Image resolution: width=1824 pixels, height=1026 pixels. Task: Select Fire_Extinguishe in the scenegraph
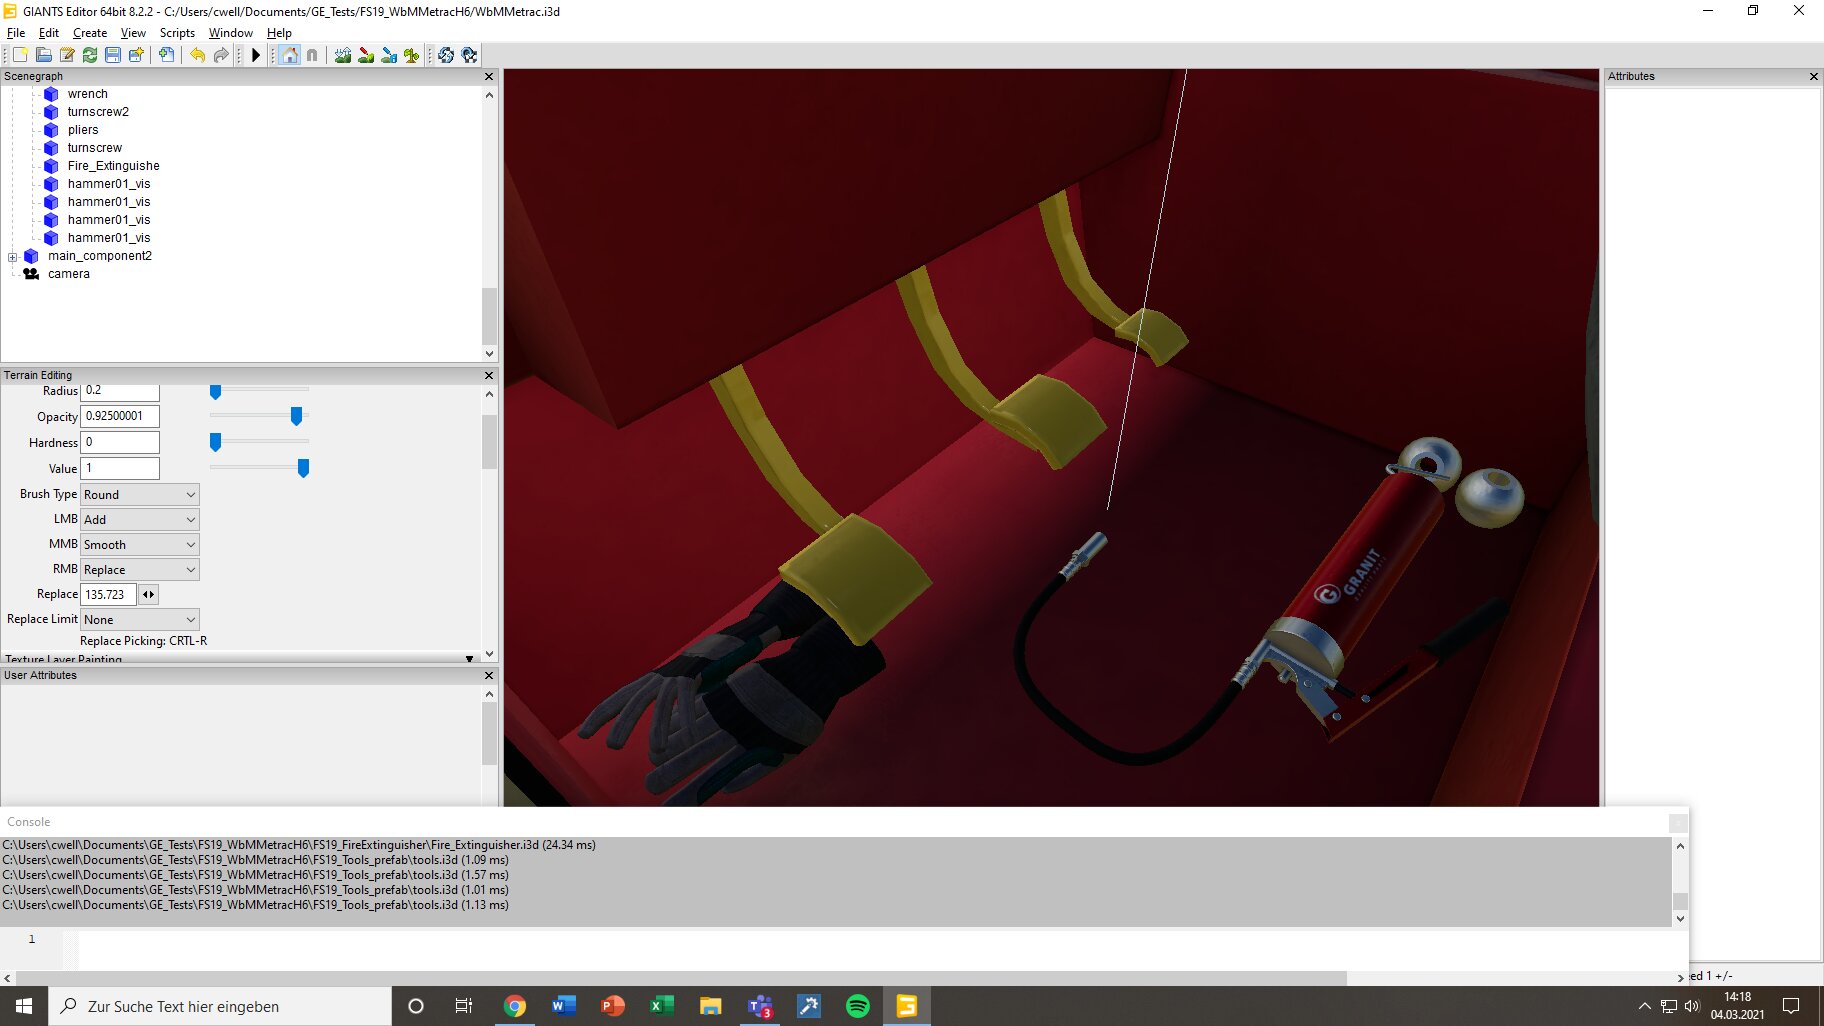click(x=113, y=166)
